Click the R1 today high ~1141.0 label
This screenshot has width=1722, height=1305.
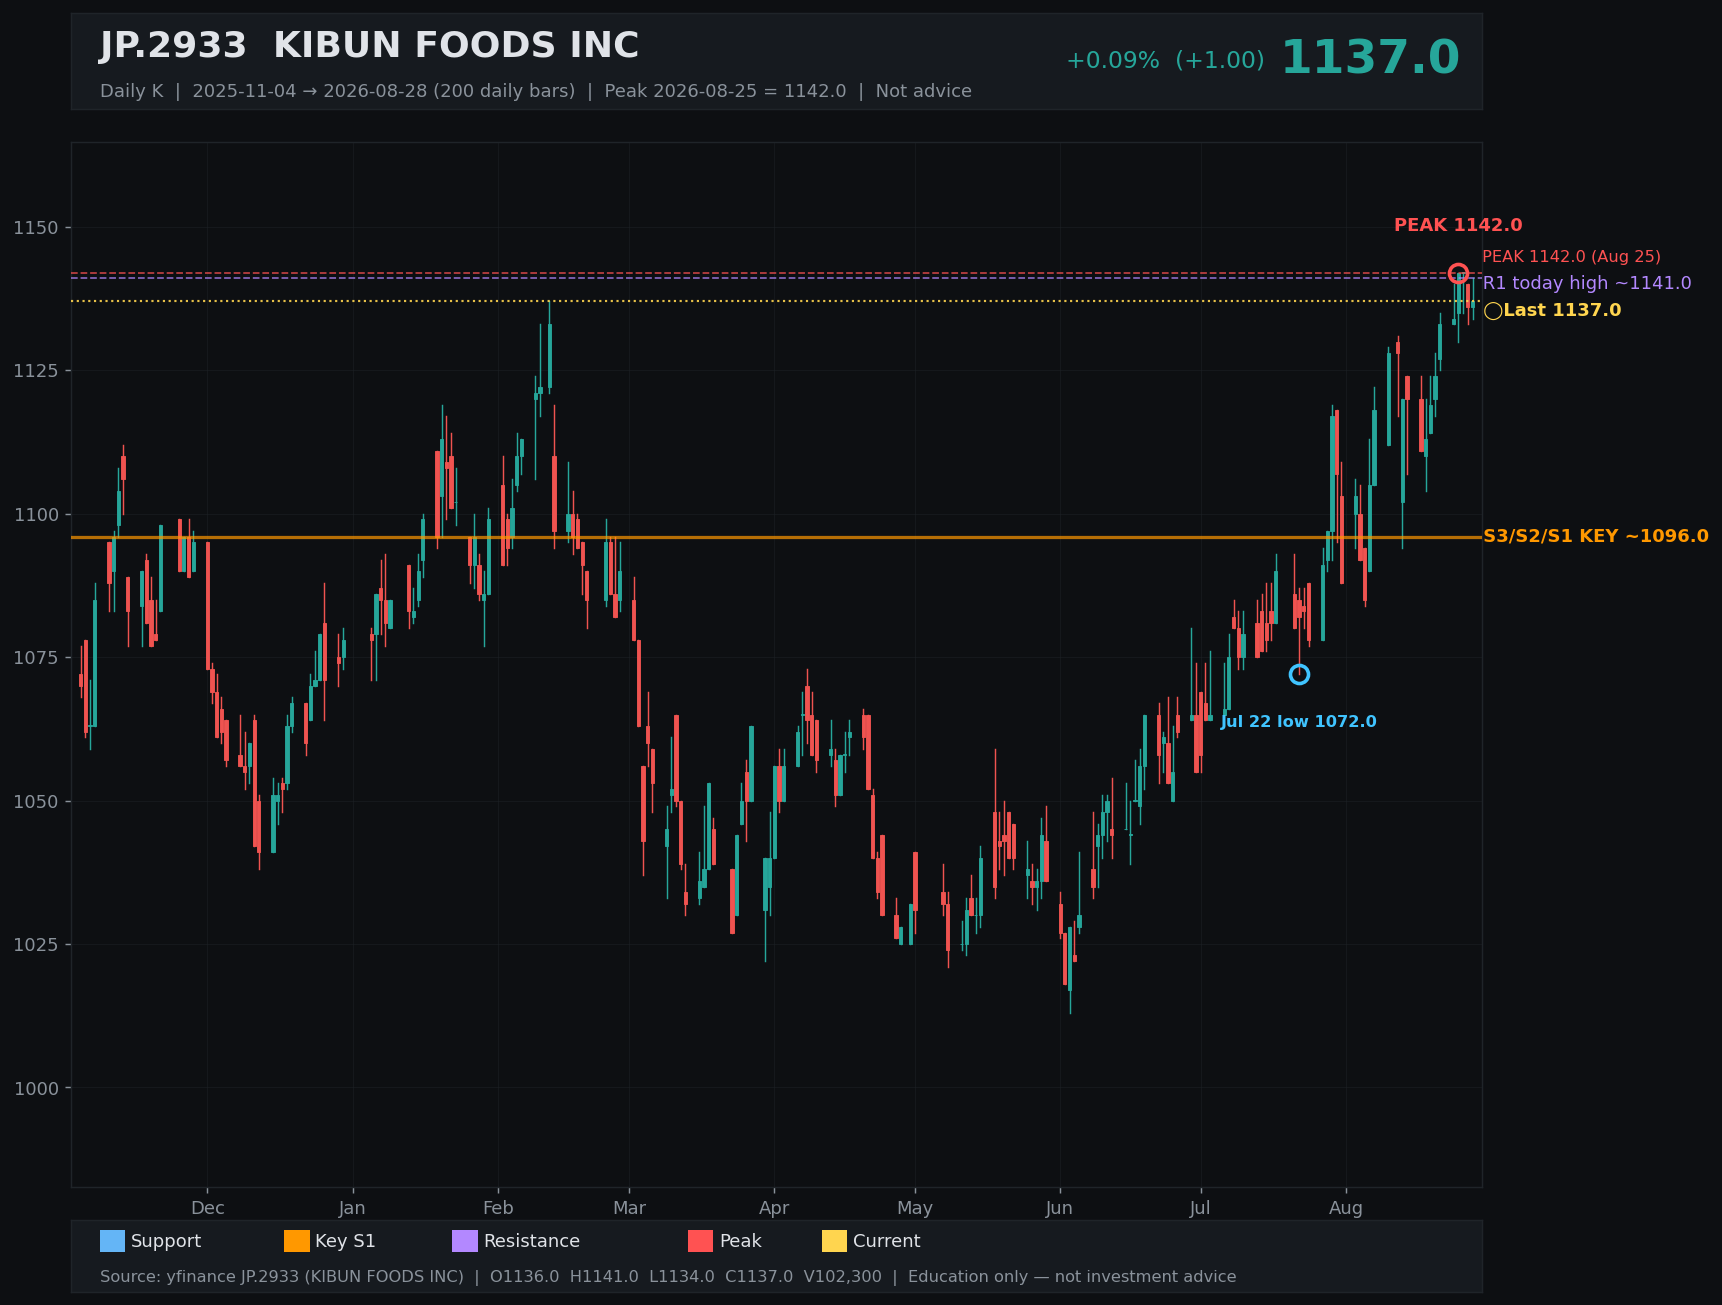point(1587,283)
